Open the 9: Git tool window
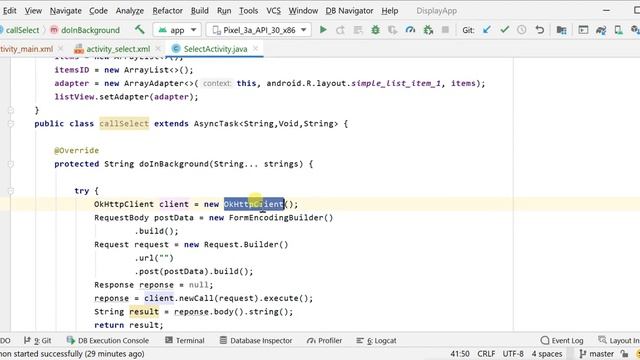Screen dimensions: 640x360 pyautogui.click(x=38, y=340)
